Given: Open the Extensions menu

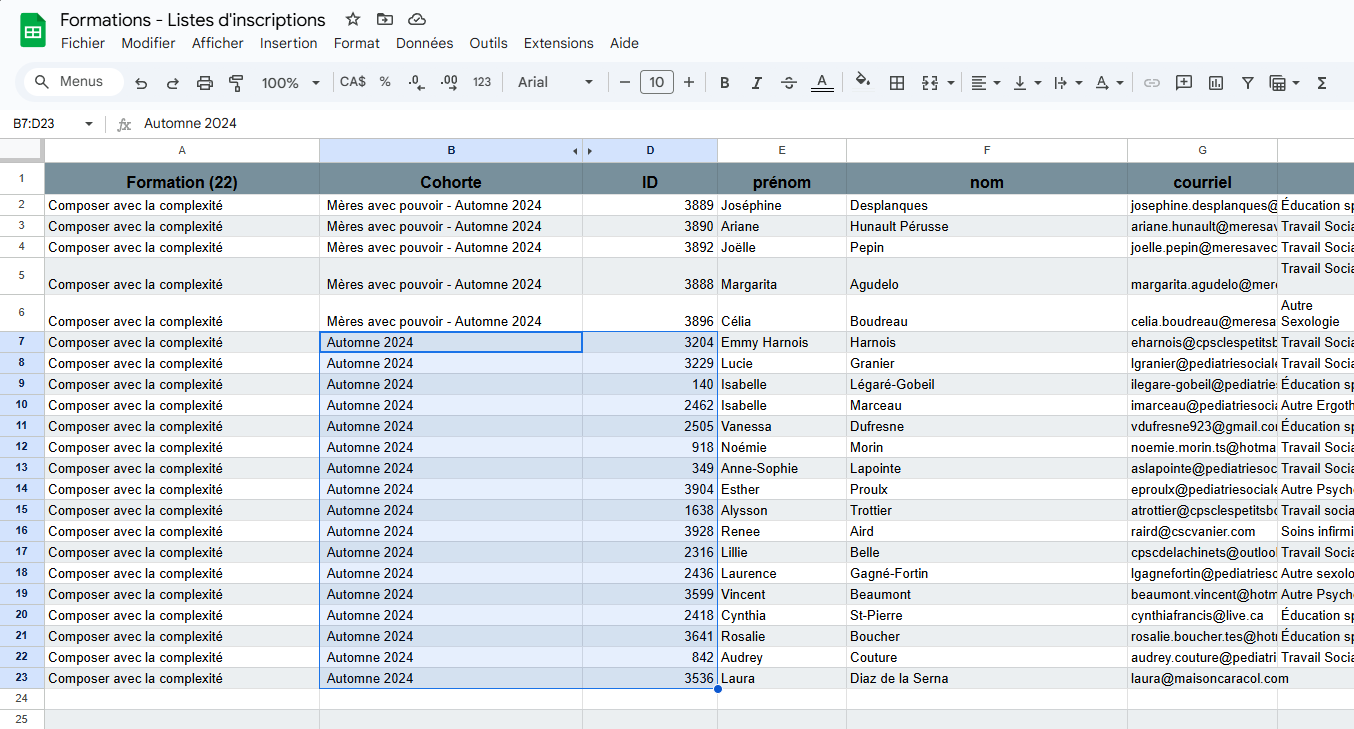Looking at the screenshot, I should pos(558,43).
